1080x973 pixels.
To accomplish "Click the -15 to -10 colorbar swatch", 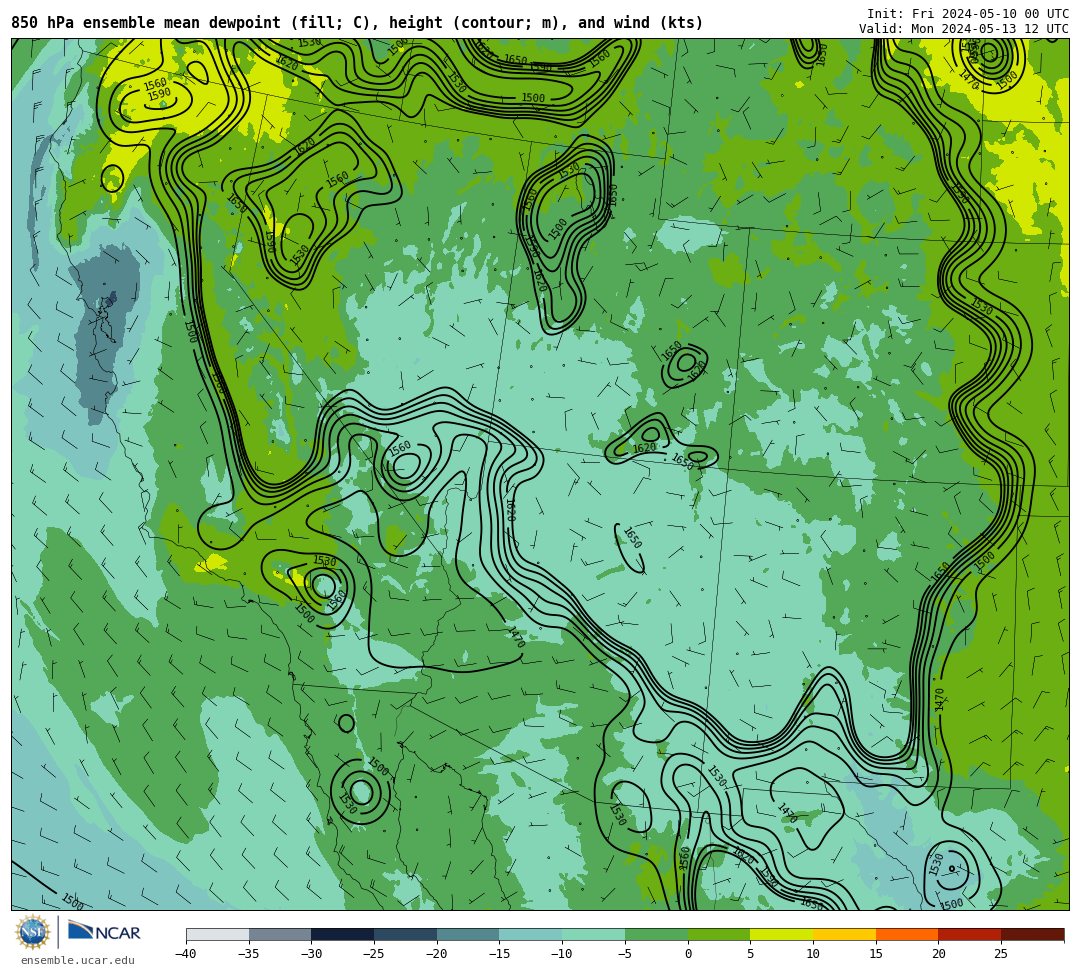I will [531, 934].
